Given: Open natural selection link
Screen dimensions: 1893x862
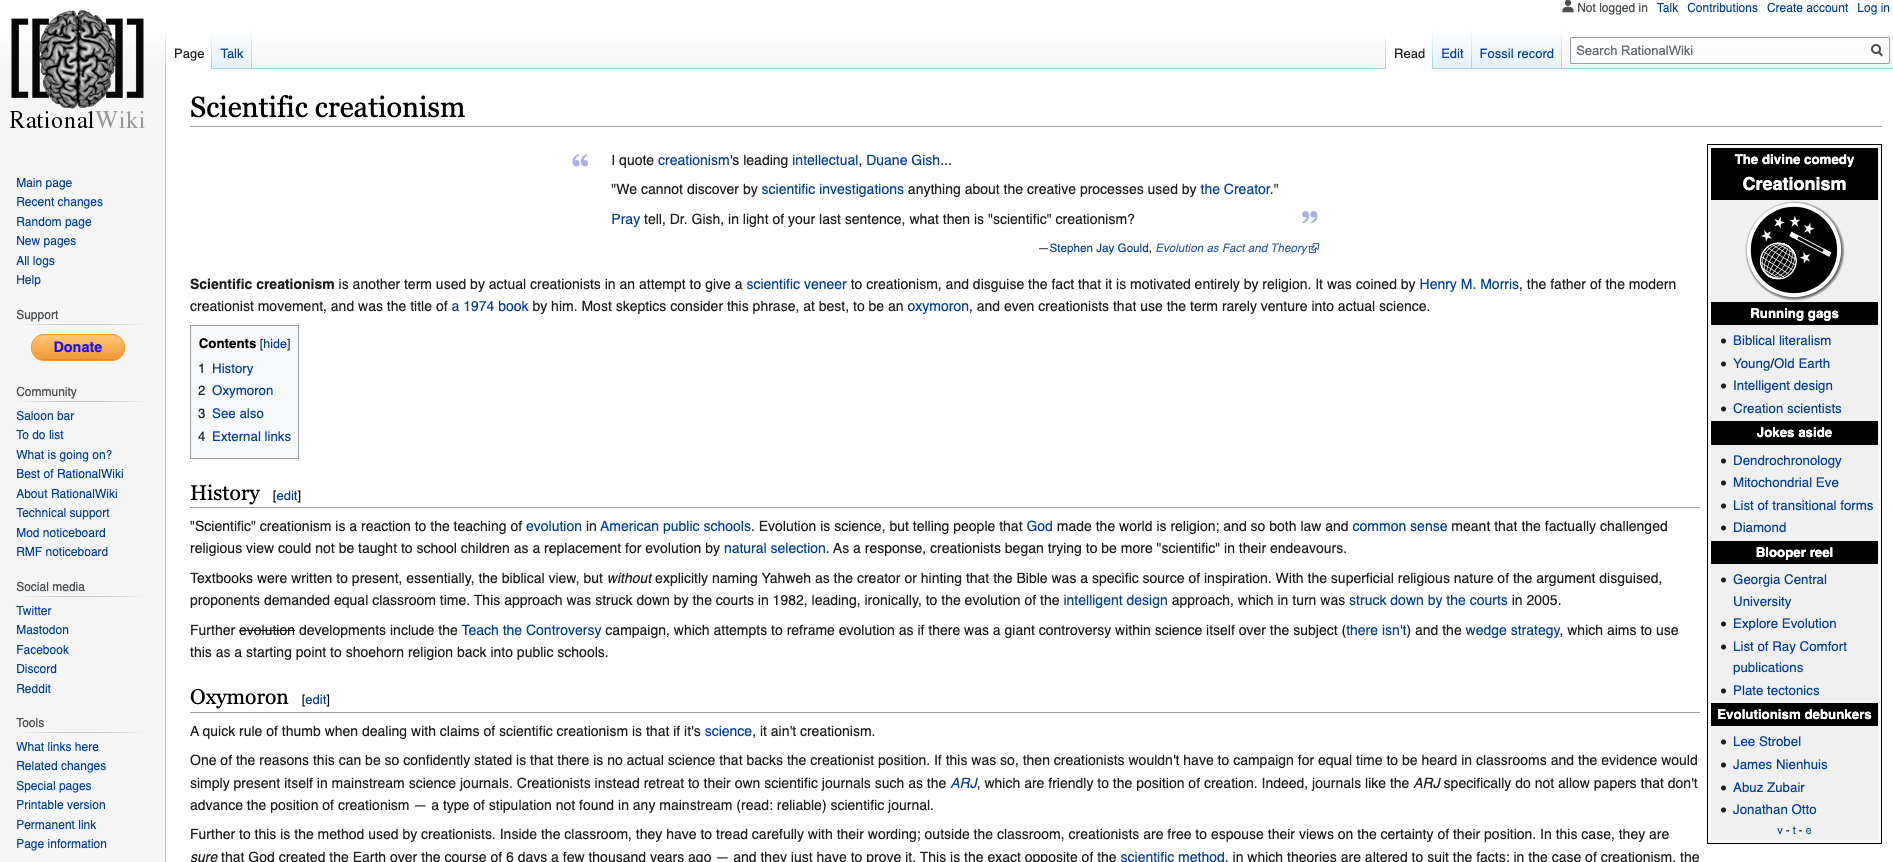Looking at the screenshot, I should coord(775,548).
